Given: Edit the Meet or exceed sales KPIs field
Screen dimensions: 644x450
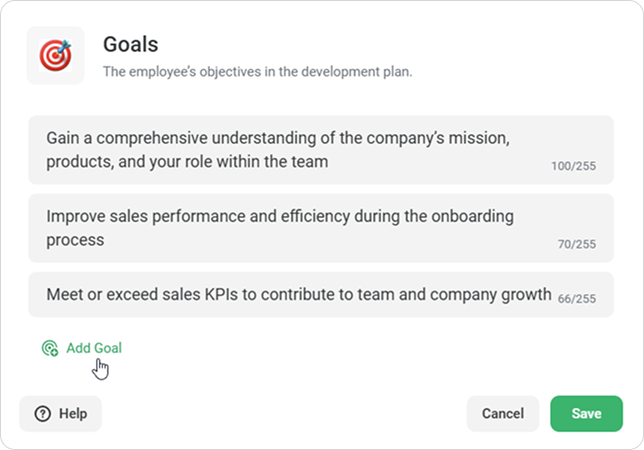Looking at the screenshot, I should (x=321, y=294).
